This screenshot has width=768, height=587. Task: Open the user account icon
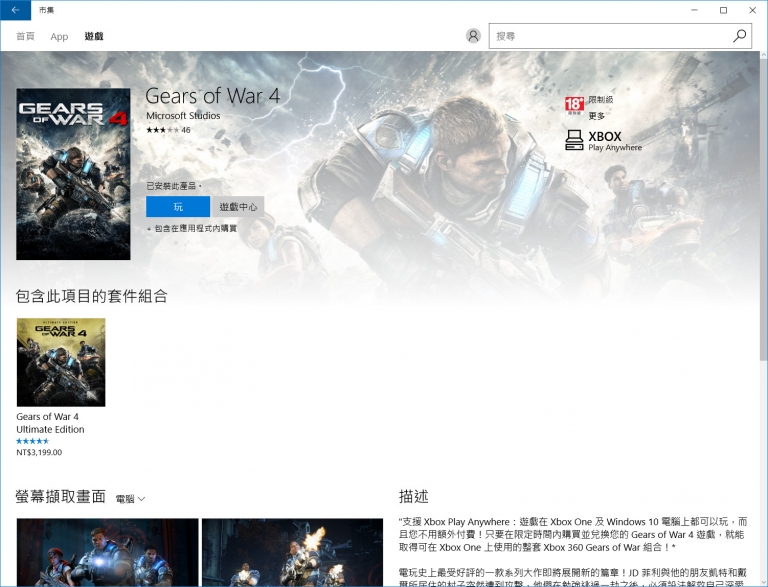[473, 36]
